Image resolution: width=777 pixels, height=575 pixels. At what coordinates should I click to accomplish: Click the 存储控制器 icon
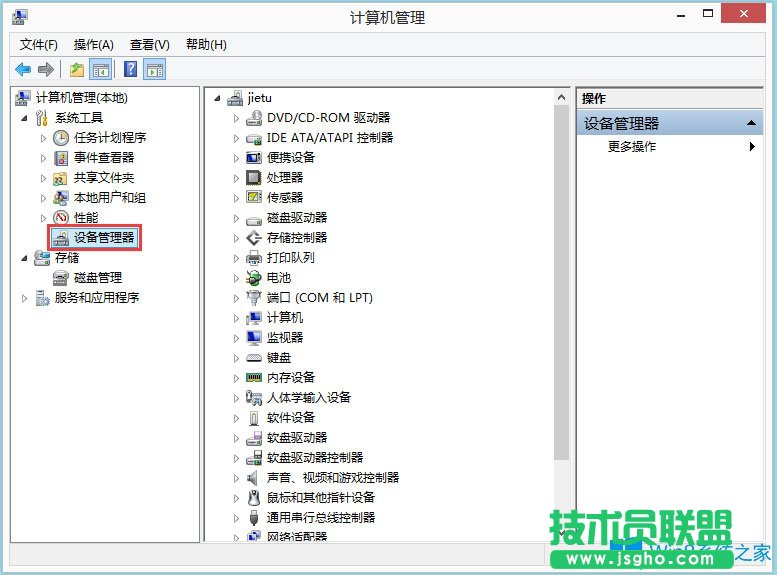click(x=254, y=238)
